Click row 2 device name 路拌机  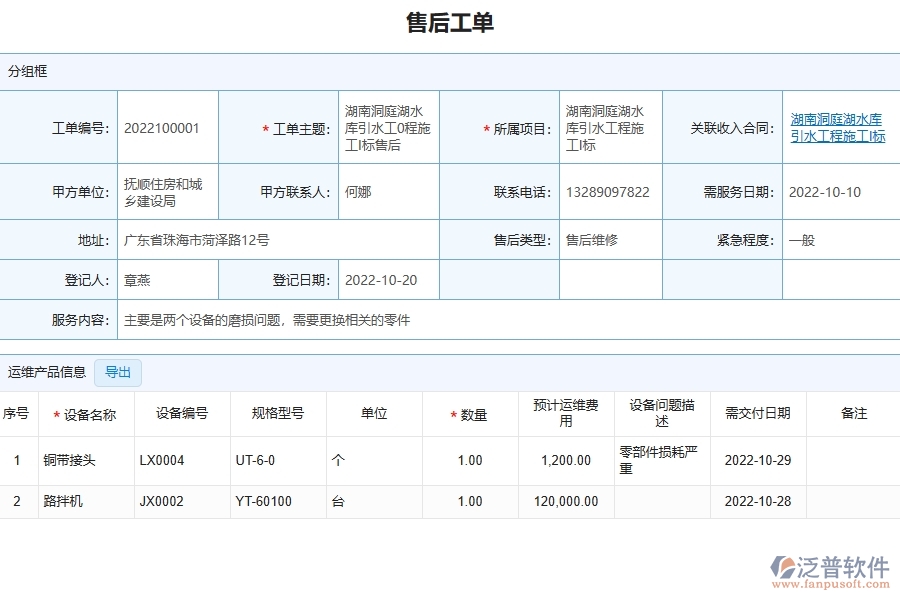tap(62, 501)
